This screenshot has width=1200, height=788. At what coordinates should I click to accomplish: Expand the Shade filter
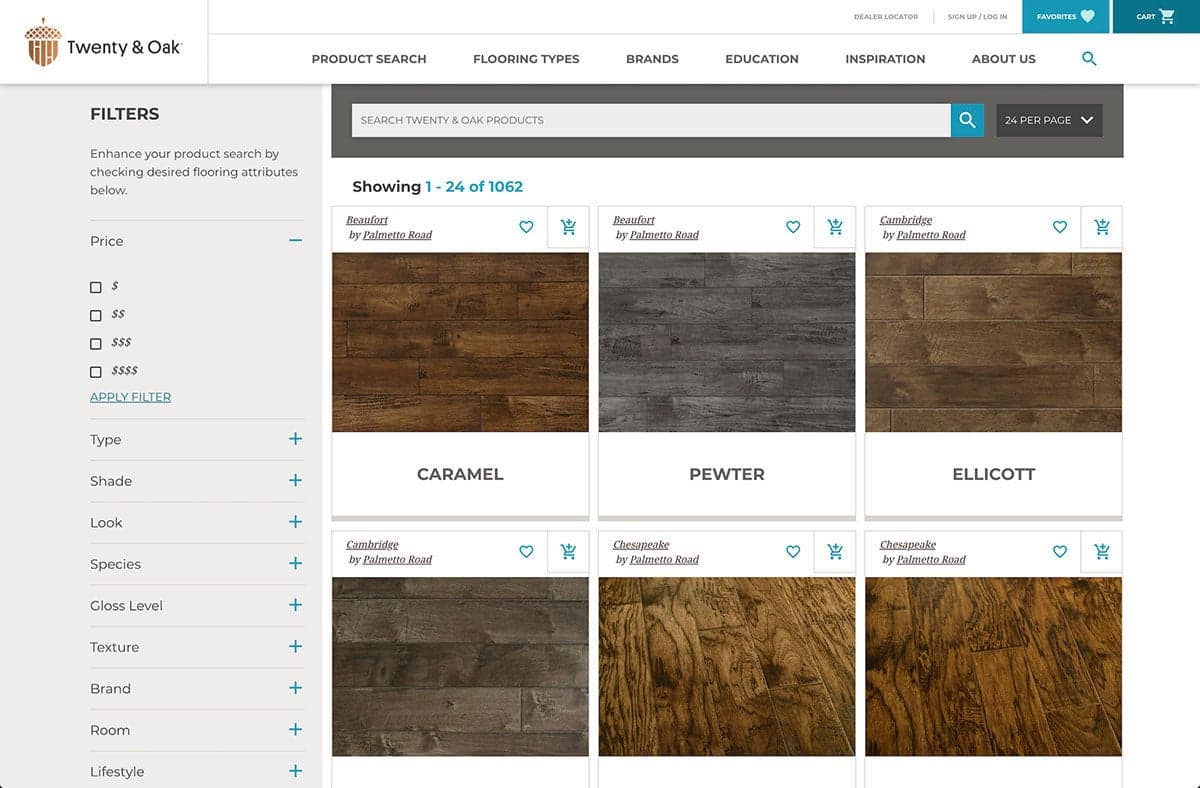(295, 481)
